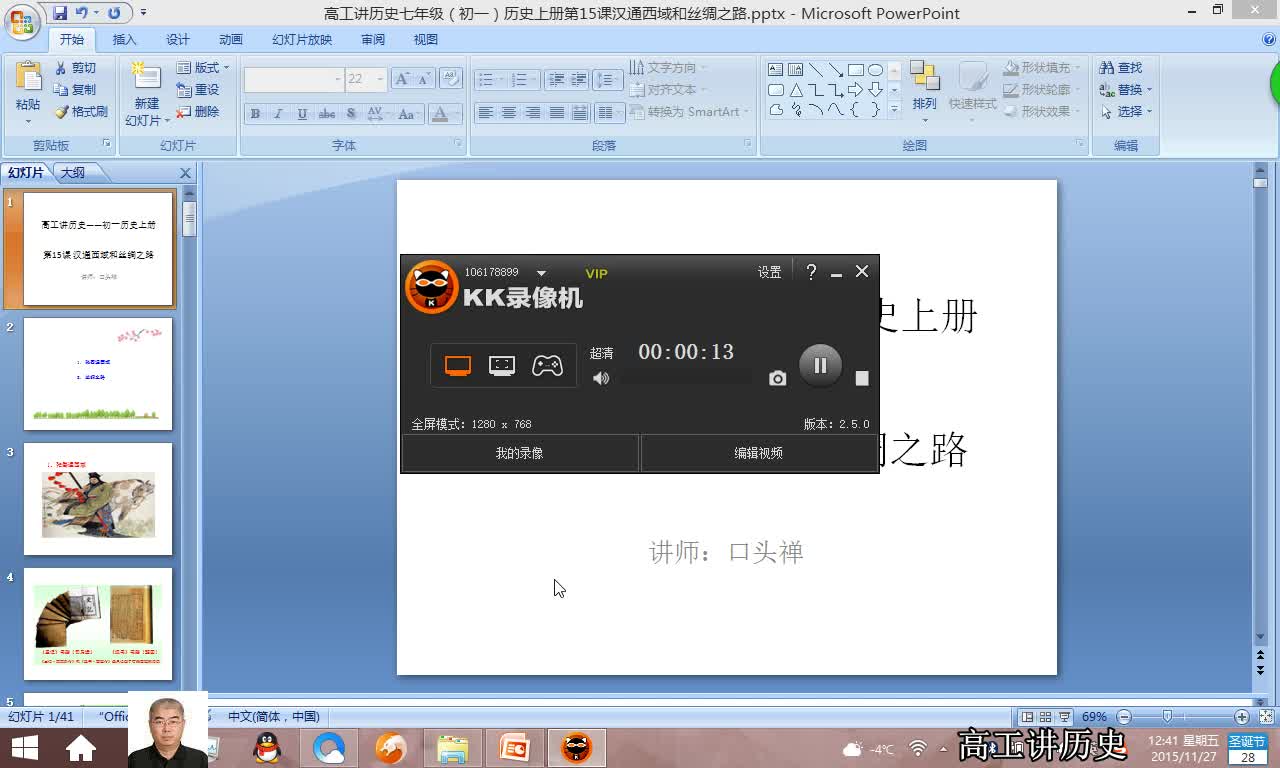Click KK录像机 volume slider bar
The image size is (1280, 768).
[x=686, y=378]
